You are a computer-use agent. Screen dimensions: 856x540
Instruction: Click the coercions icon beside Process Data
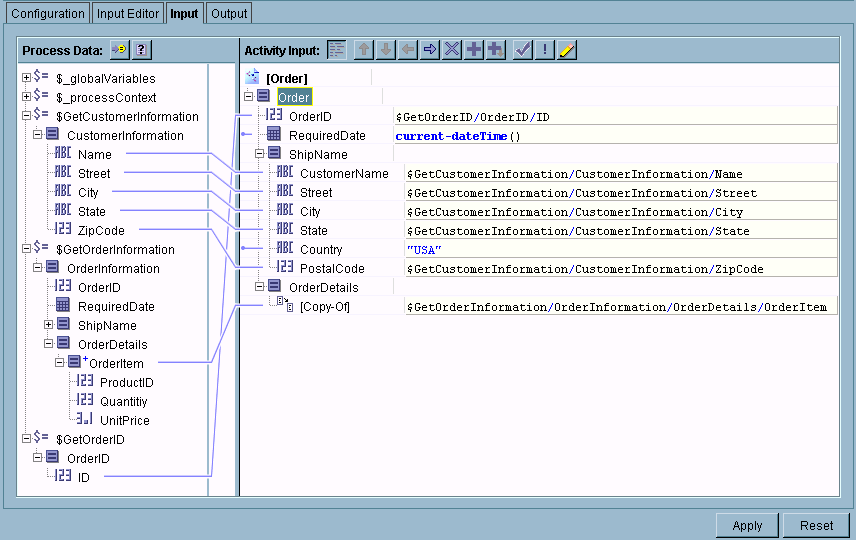pyautogui.click(x=119, y=50)
